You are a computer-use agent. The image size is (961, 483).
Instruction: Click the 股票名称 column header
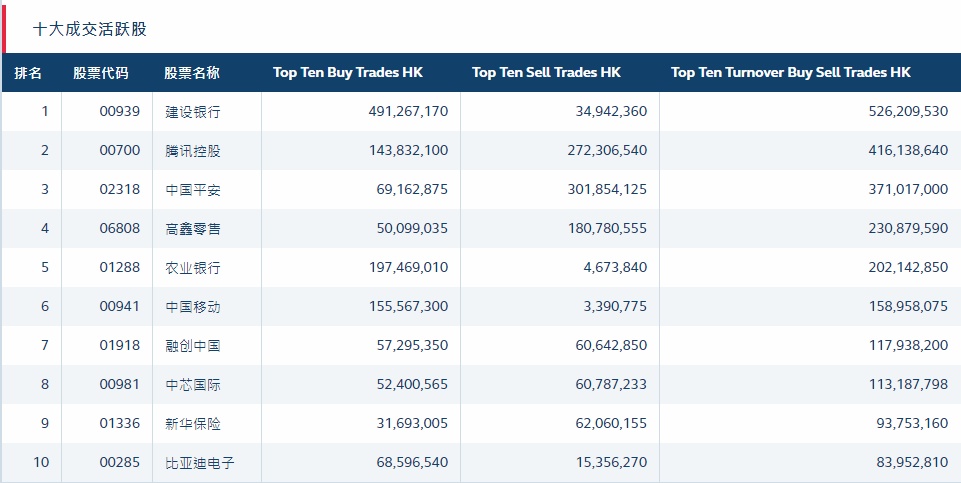click(x=192, y=73)
